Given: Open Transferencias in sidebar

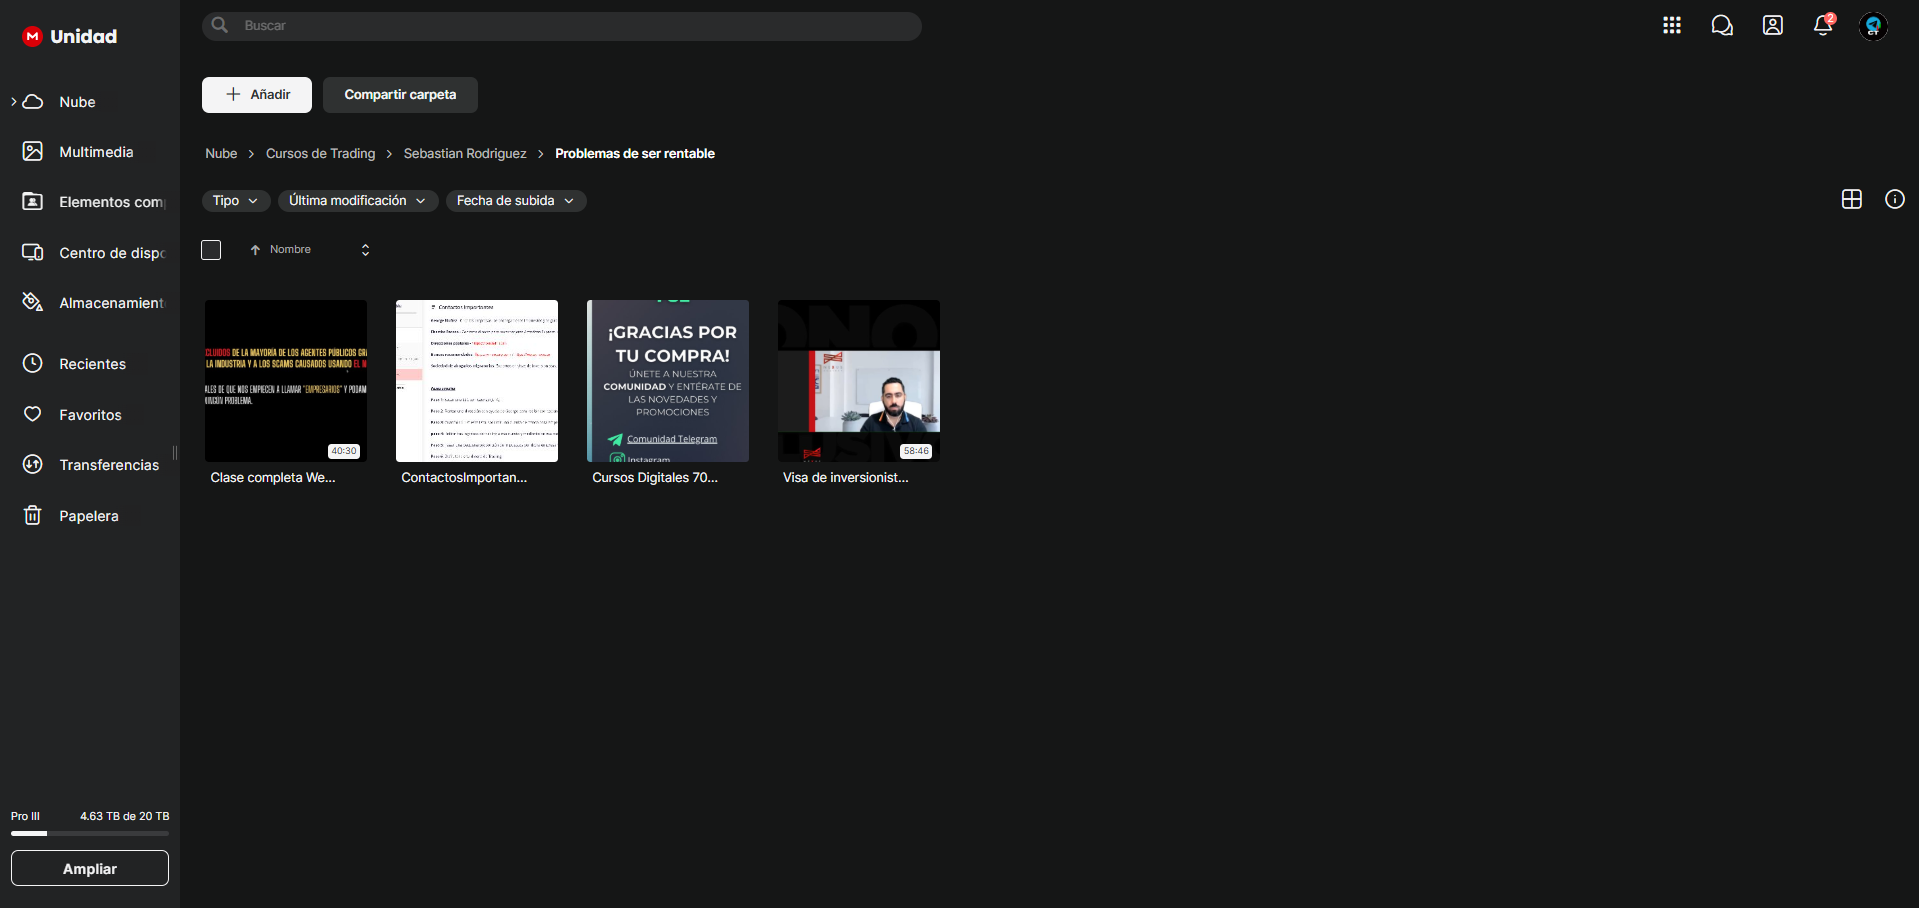Looking at the screenshot, I should coord(108,465).
